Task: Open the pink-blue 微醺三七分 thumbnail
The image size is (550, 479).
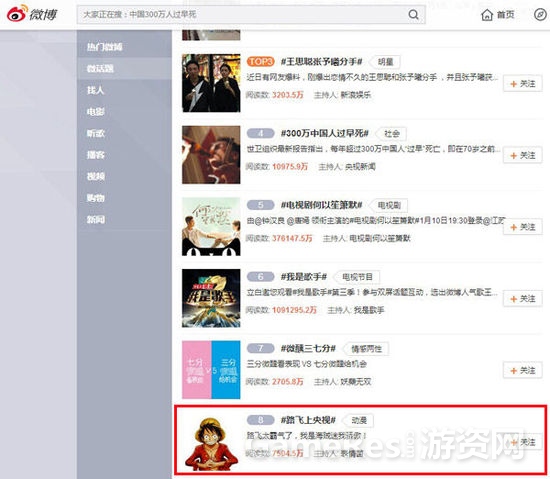Action: [x=211, y=370]
